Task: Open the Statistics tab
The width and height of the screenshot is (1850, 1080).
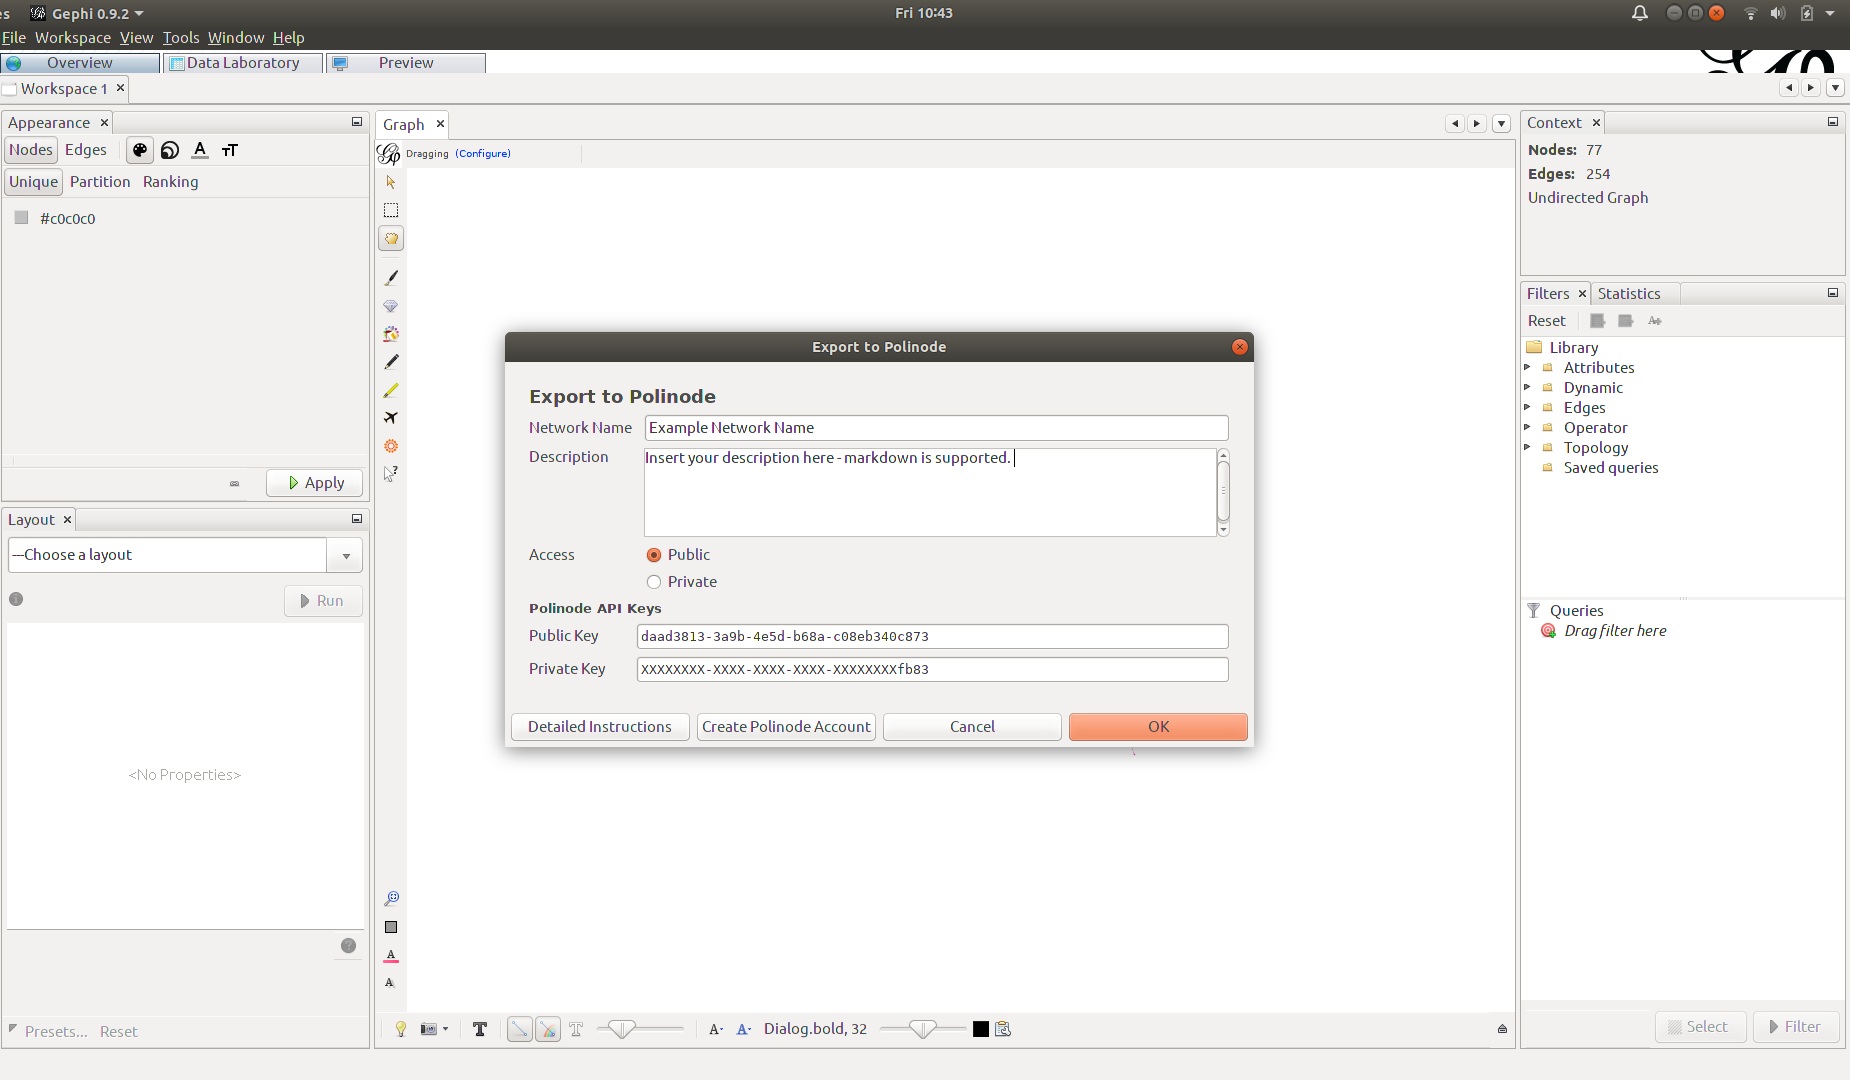Action: tap(1629, 294)
